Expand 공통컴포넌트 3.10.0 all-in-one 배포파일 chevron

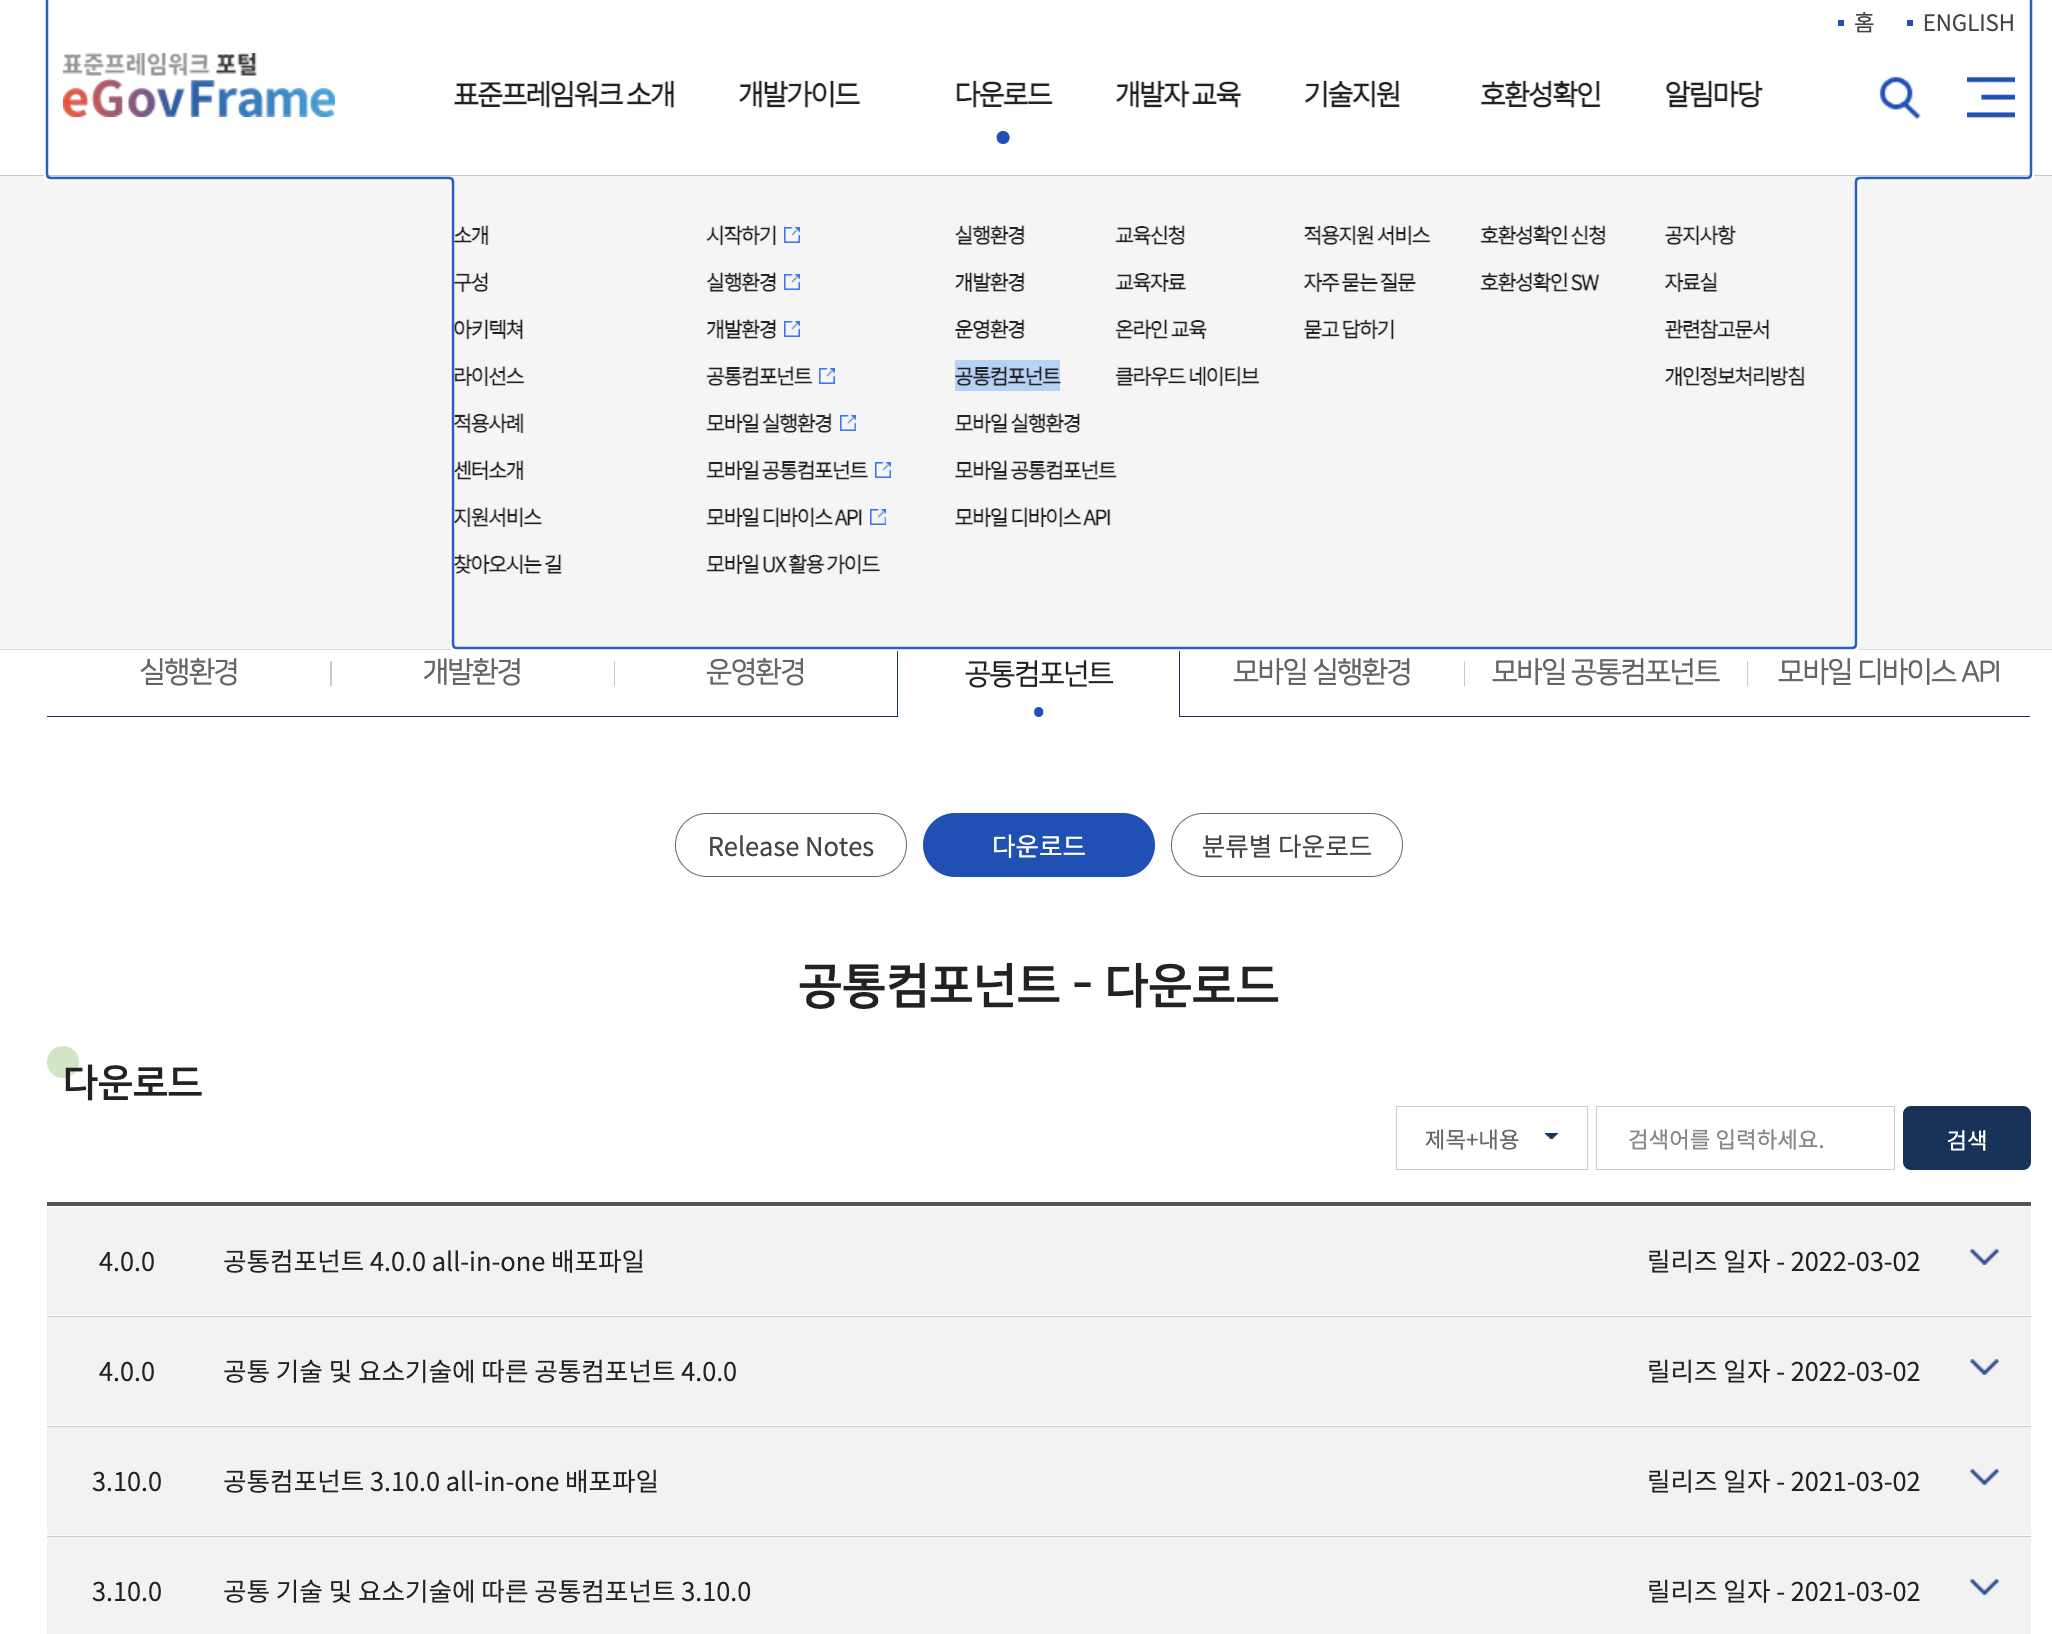click(1984, 1478)
